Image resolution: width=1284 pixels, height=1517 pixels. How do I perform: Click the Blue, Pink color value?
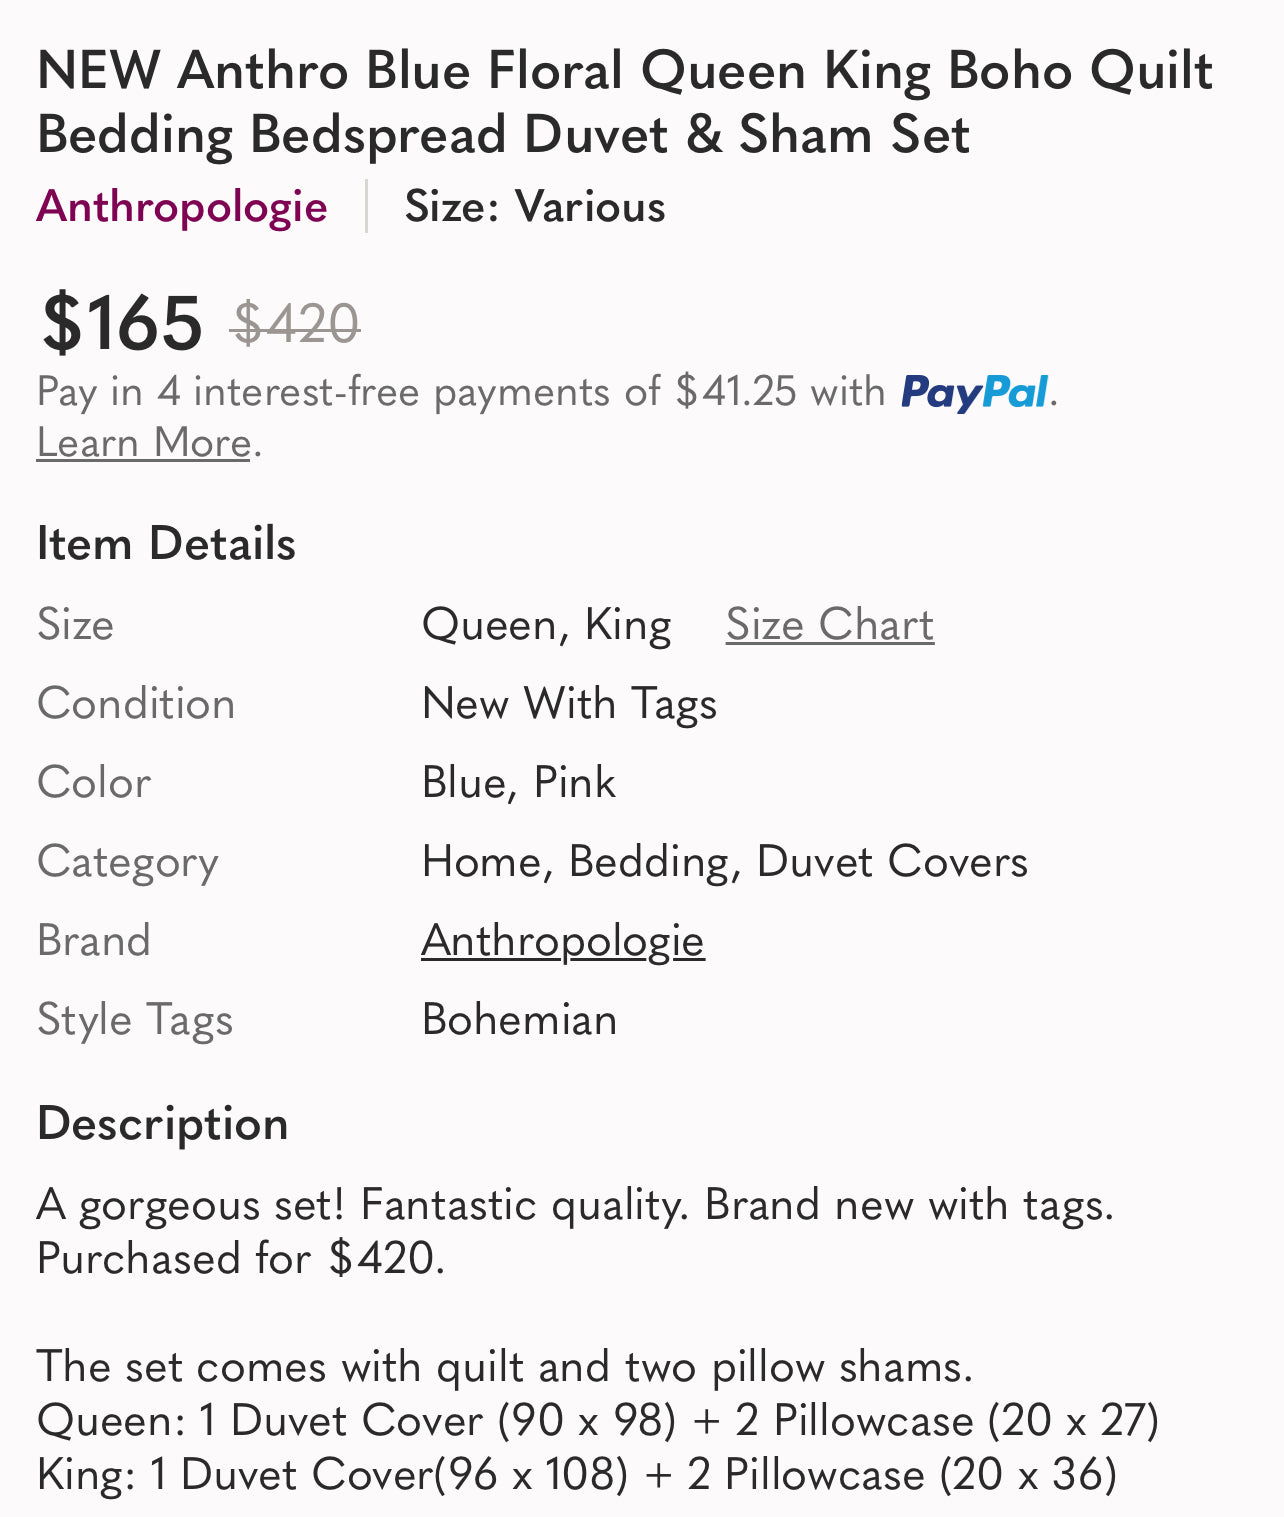point(518,783)
